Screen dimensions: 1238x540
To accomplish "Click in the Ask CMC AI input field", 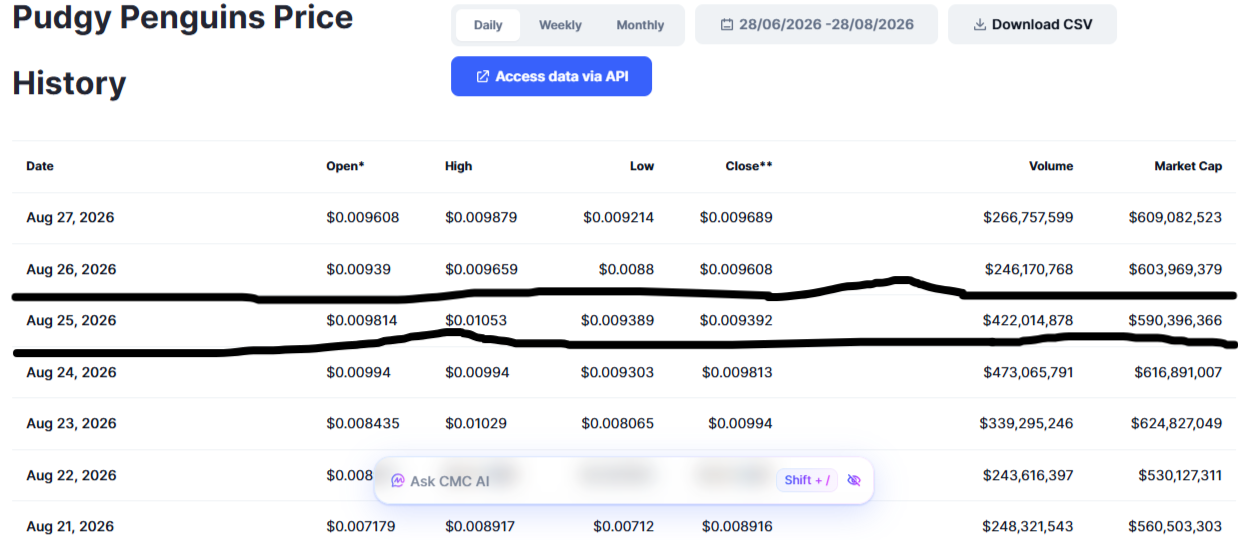I will click(x=580, y=481).
